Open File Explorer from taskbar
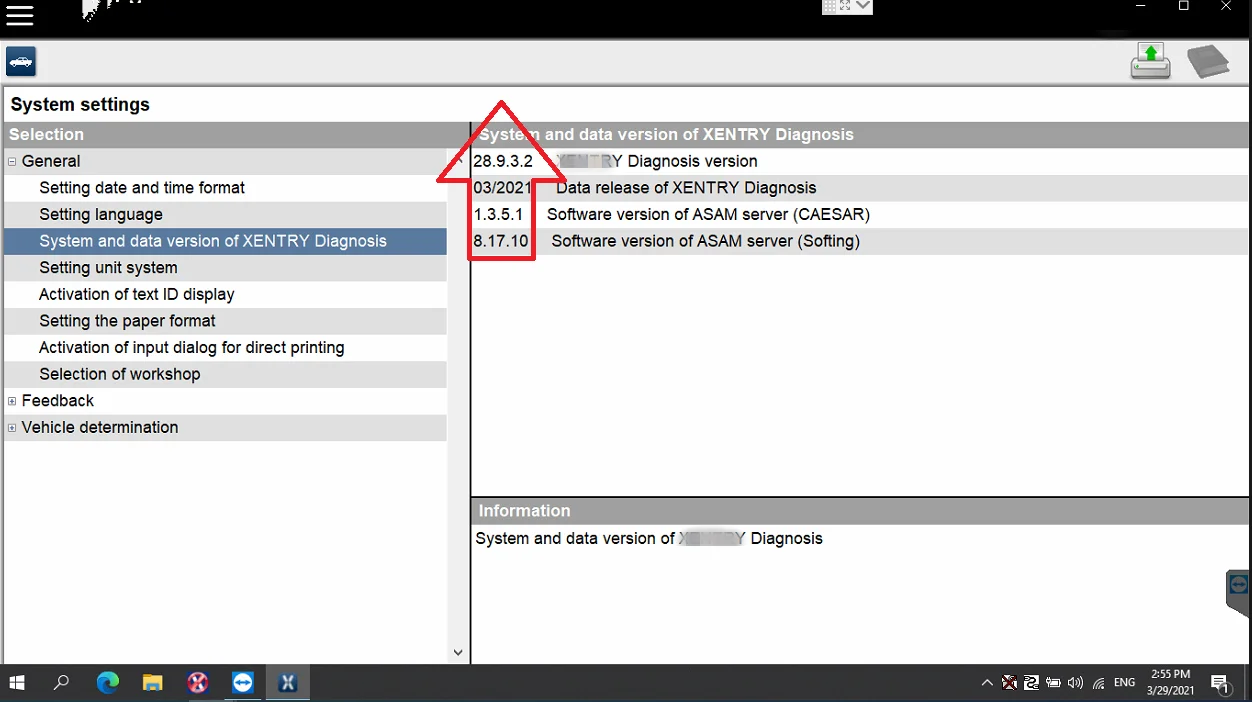1252x702 pixels. click(152, 683)
